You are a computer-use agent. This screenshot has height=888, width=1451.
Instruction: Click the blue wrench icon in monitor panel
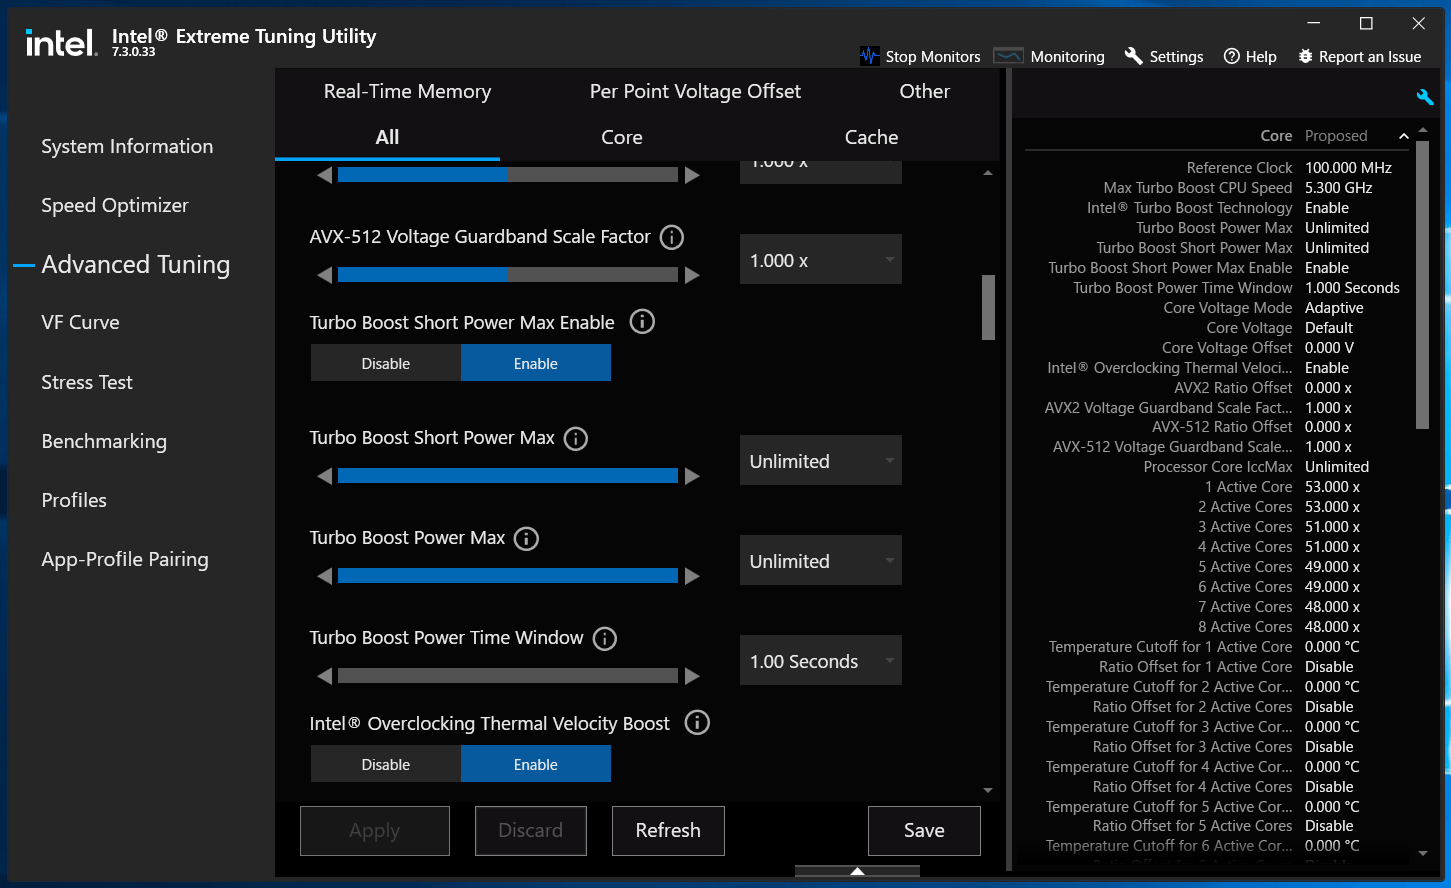(1425, 97)
